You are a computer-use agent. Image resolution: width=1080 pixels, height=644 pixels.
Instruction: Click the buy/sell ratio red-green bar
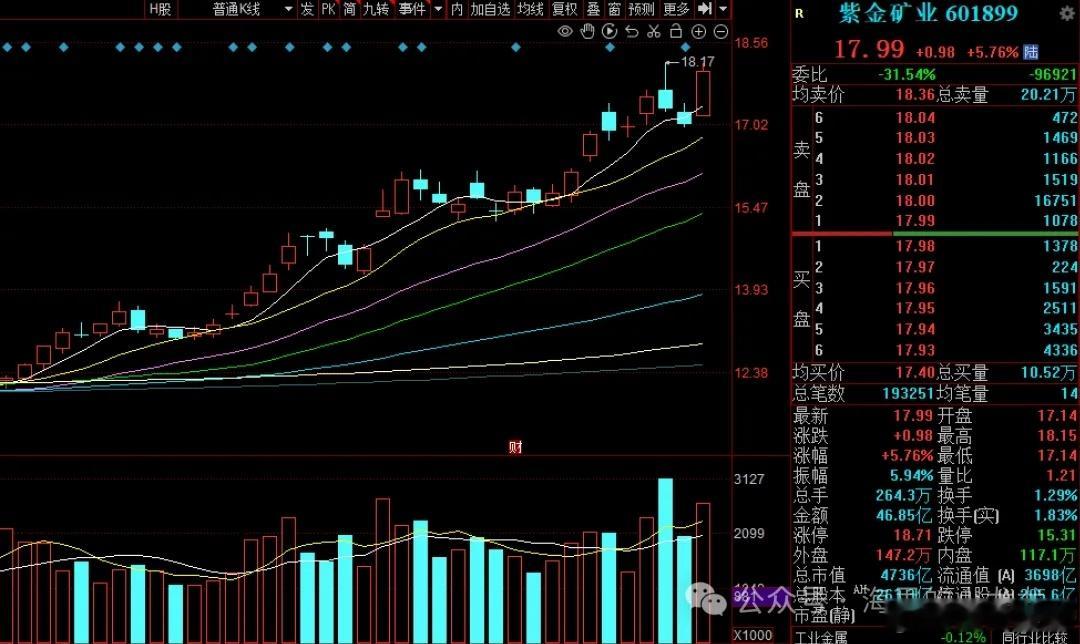[x=935, y=234]
